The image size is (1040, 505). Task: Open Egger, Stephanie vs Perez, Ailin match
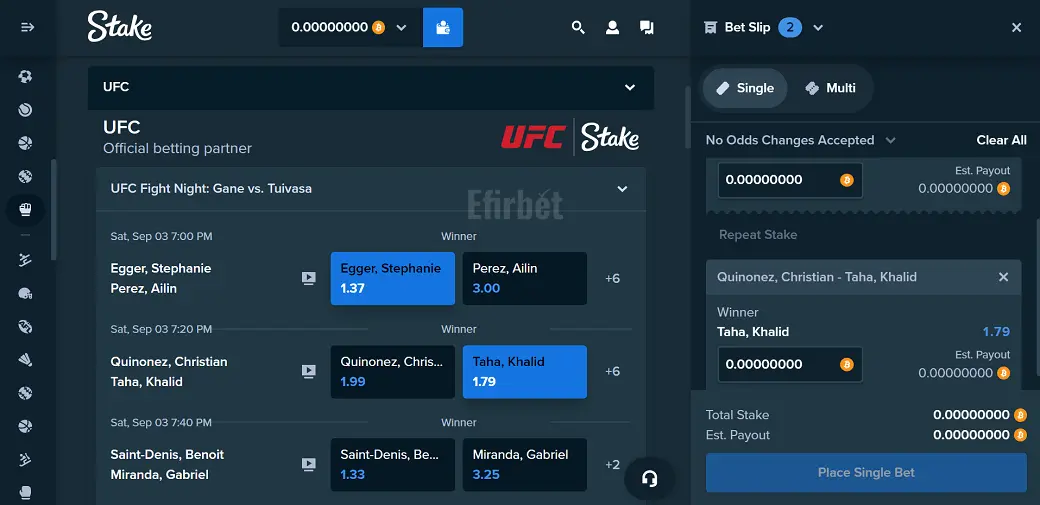161,278
